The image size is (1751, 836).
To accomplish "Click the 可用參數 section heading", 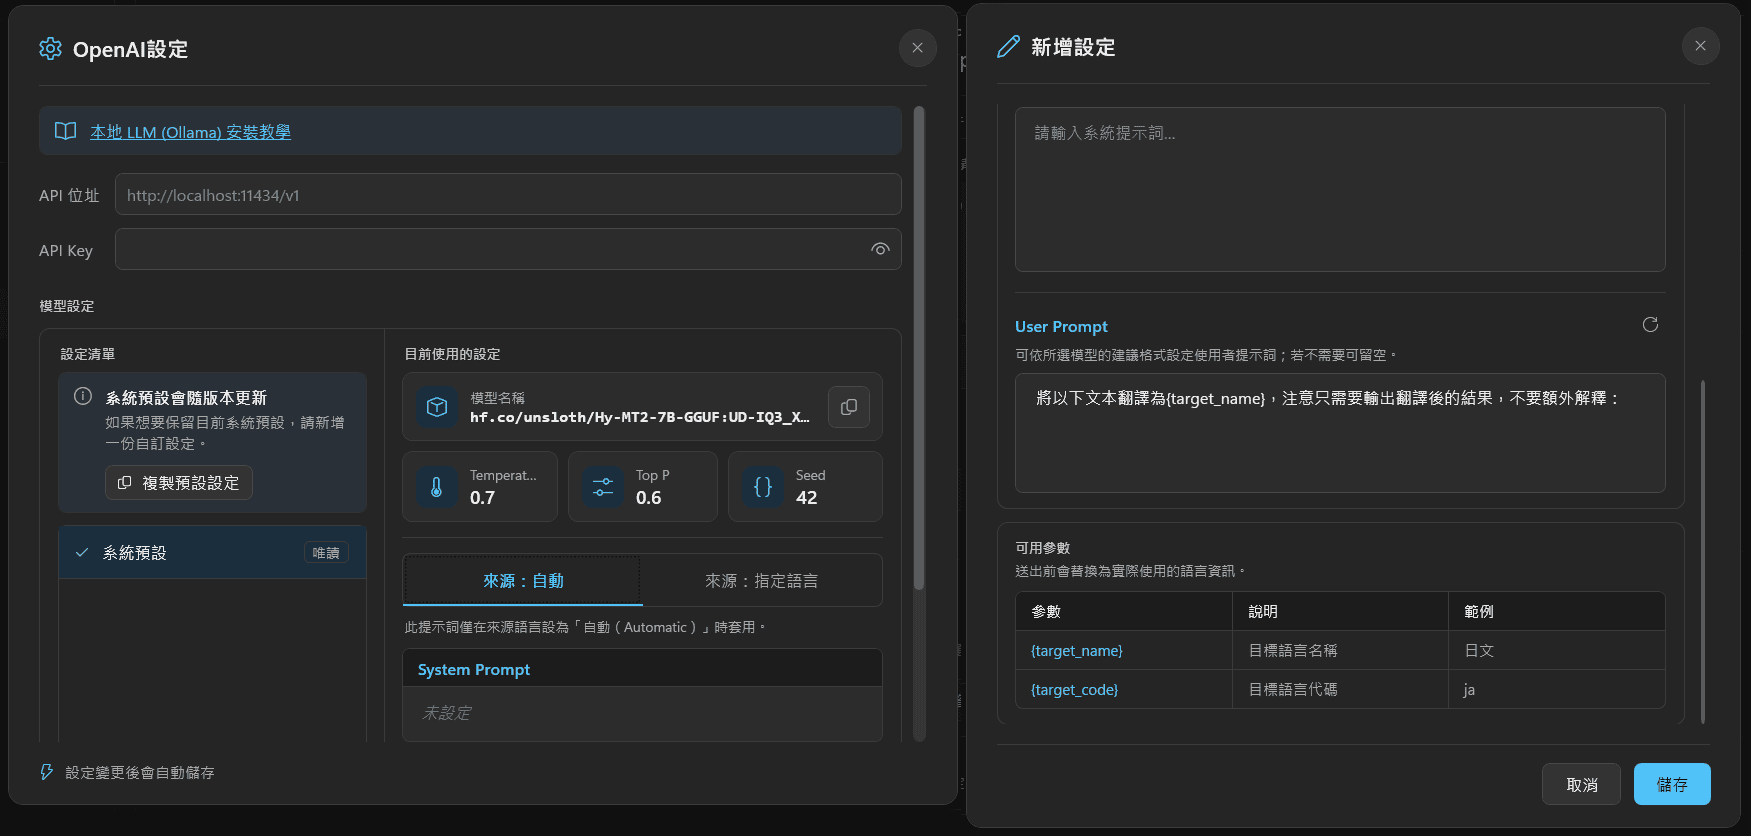I will tap(1043, 547).
